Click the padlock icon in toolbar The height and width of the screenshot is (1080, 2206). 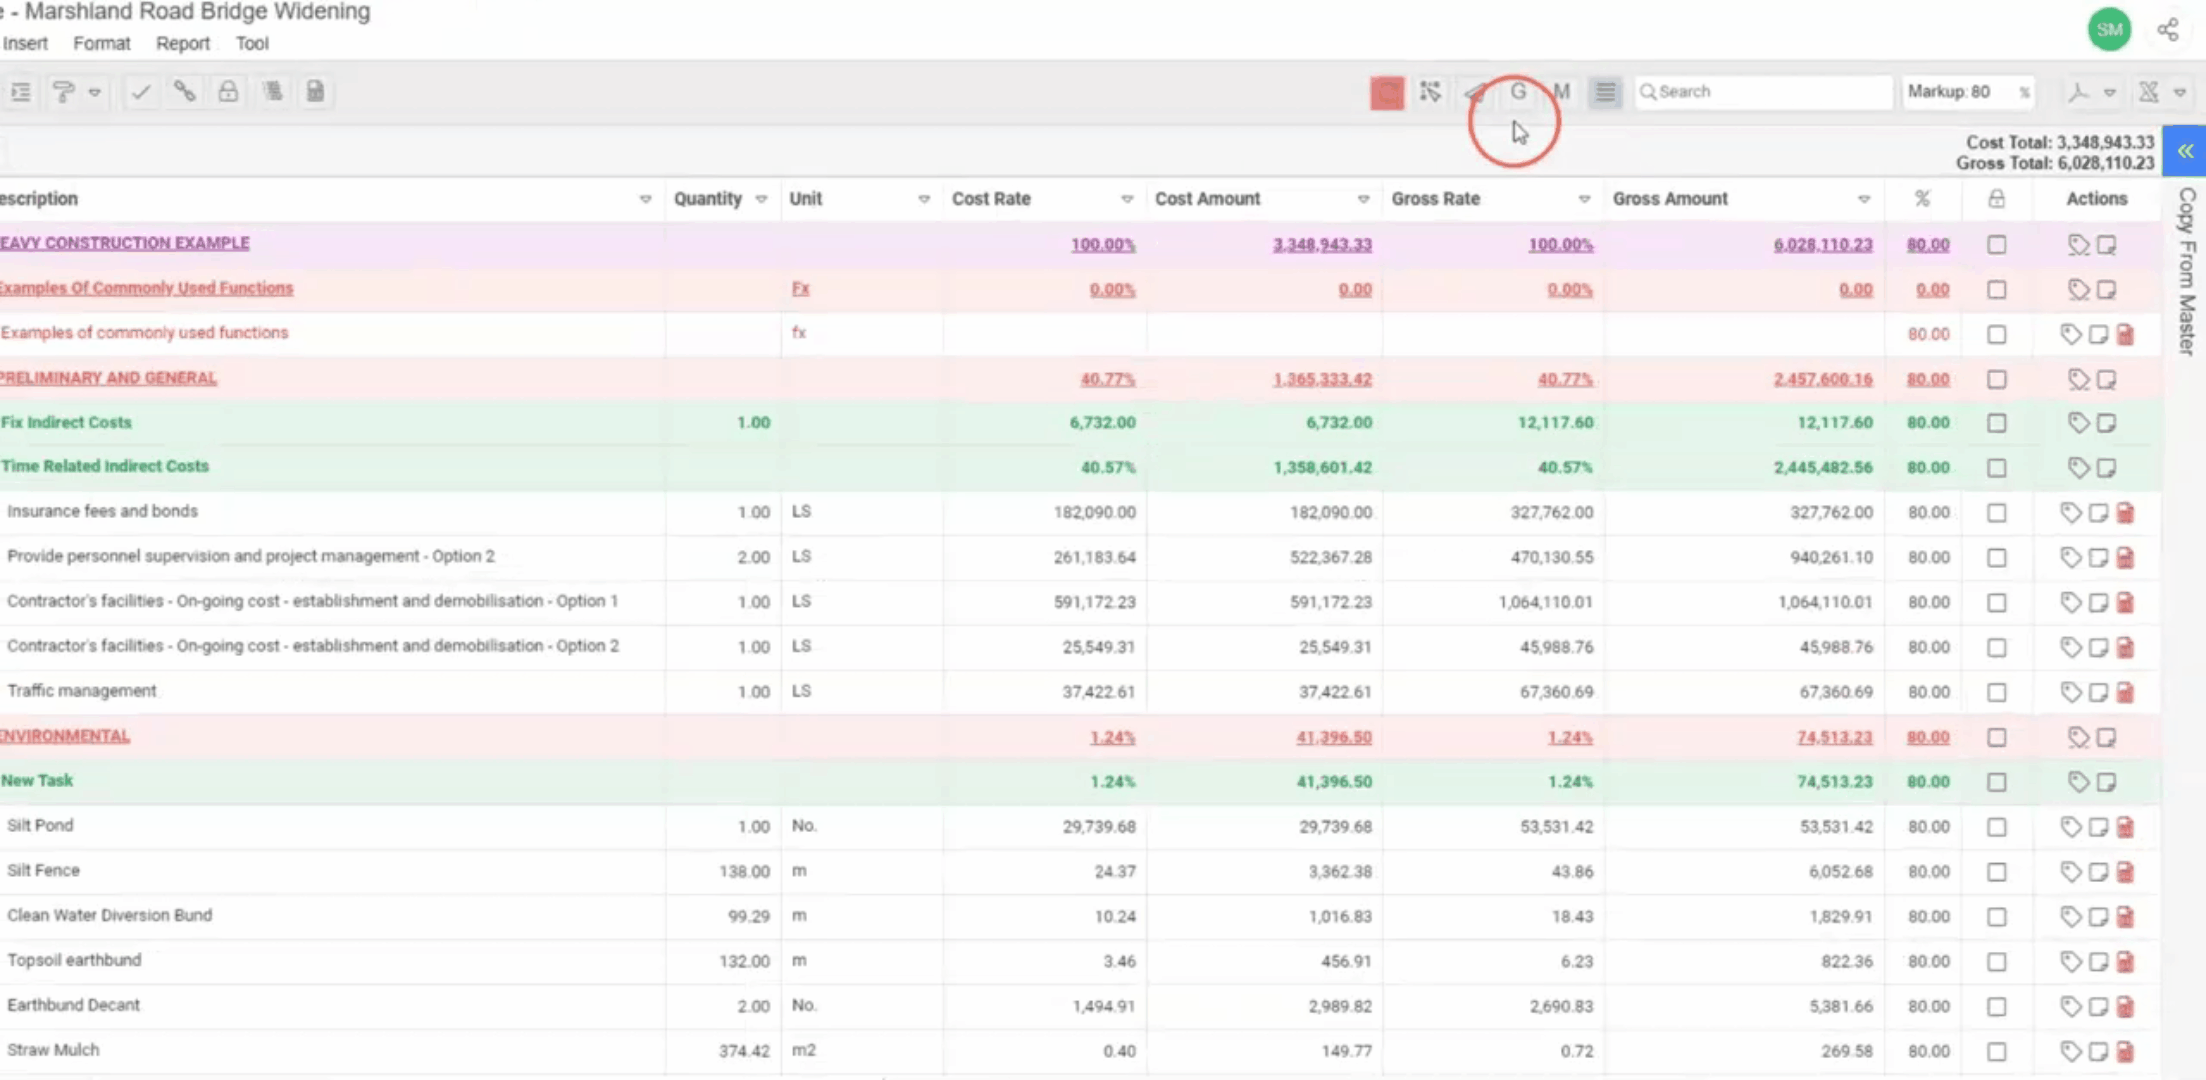tap(228, 92)
